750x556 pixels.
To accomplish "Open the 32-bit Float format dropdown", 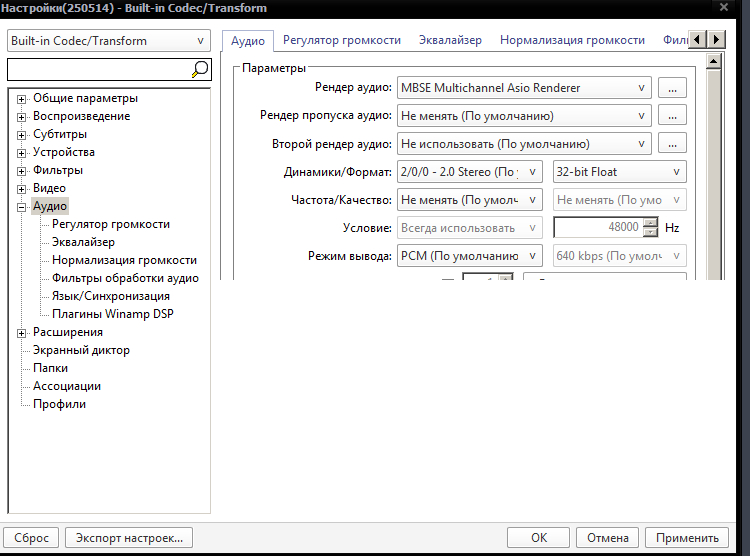I will coord(620,172).
